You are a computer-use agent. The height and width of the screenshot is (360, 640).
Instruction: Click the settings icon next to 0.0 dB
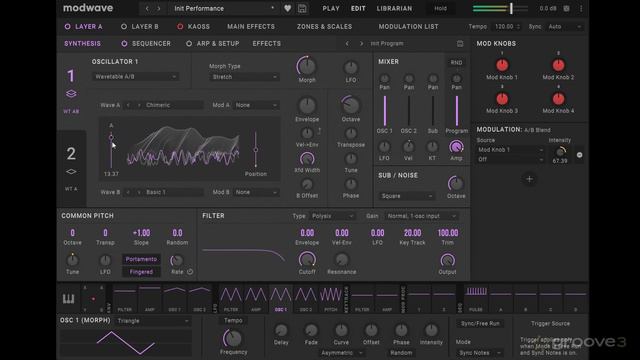pos(567,9)
